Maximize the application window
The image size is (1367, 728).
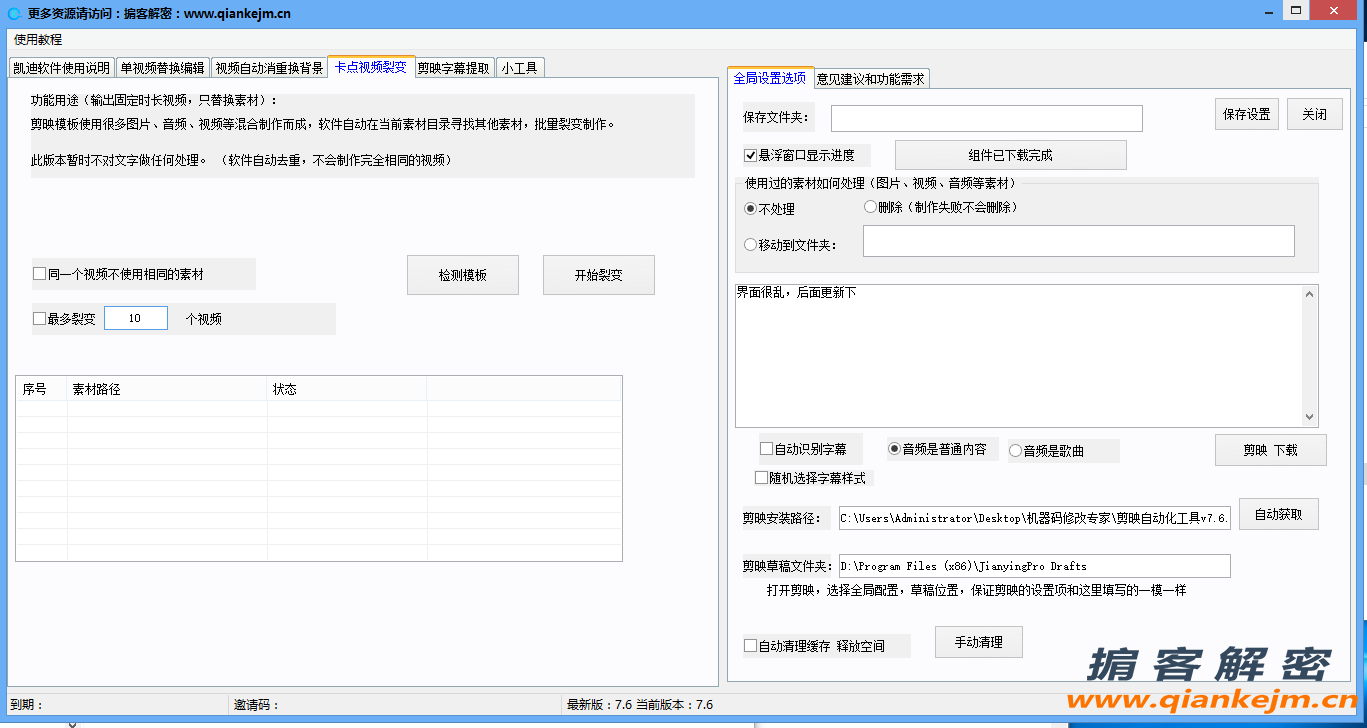pos(1296,9)
